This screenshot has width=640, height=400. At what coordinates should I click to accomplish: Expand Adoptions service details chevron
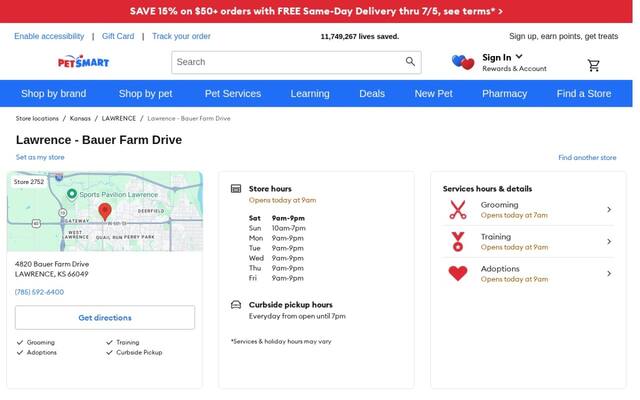coord(609,273)
